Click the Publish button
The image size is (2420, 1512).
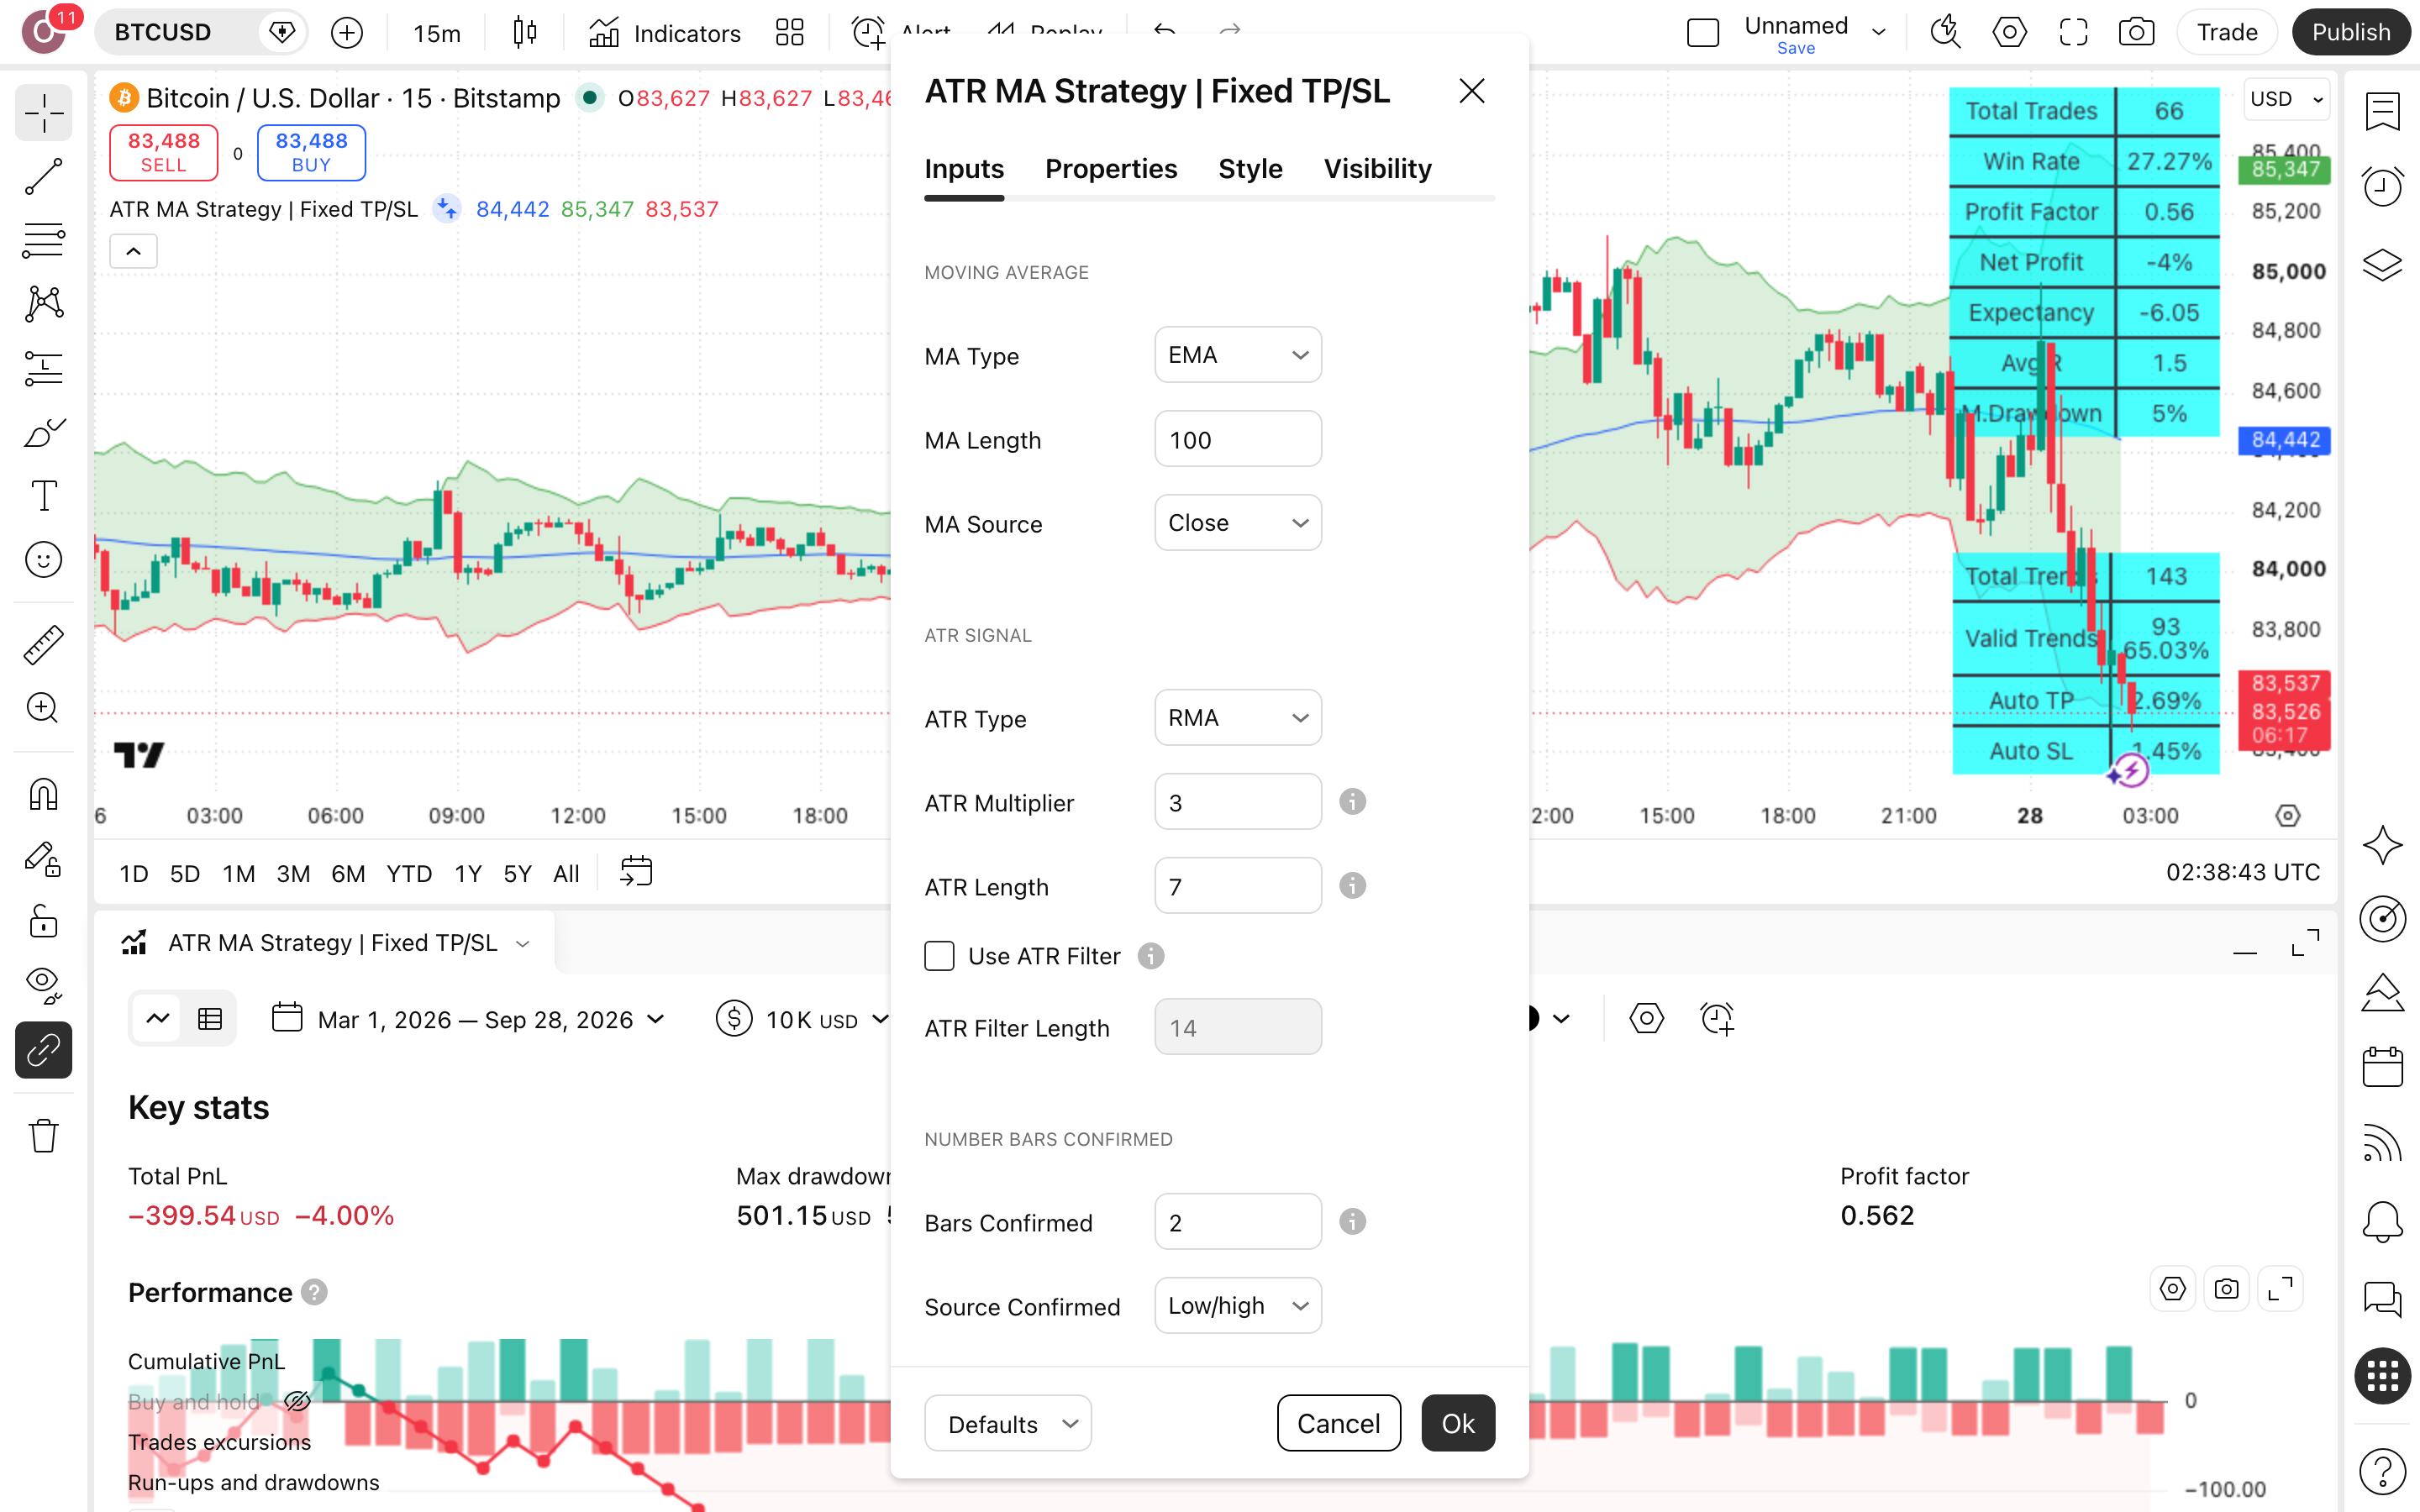click(2350, 33)
